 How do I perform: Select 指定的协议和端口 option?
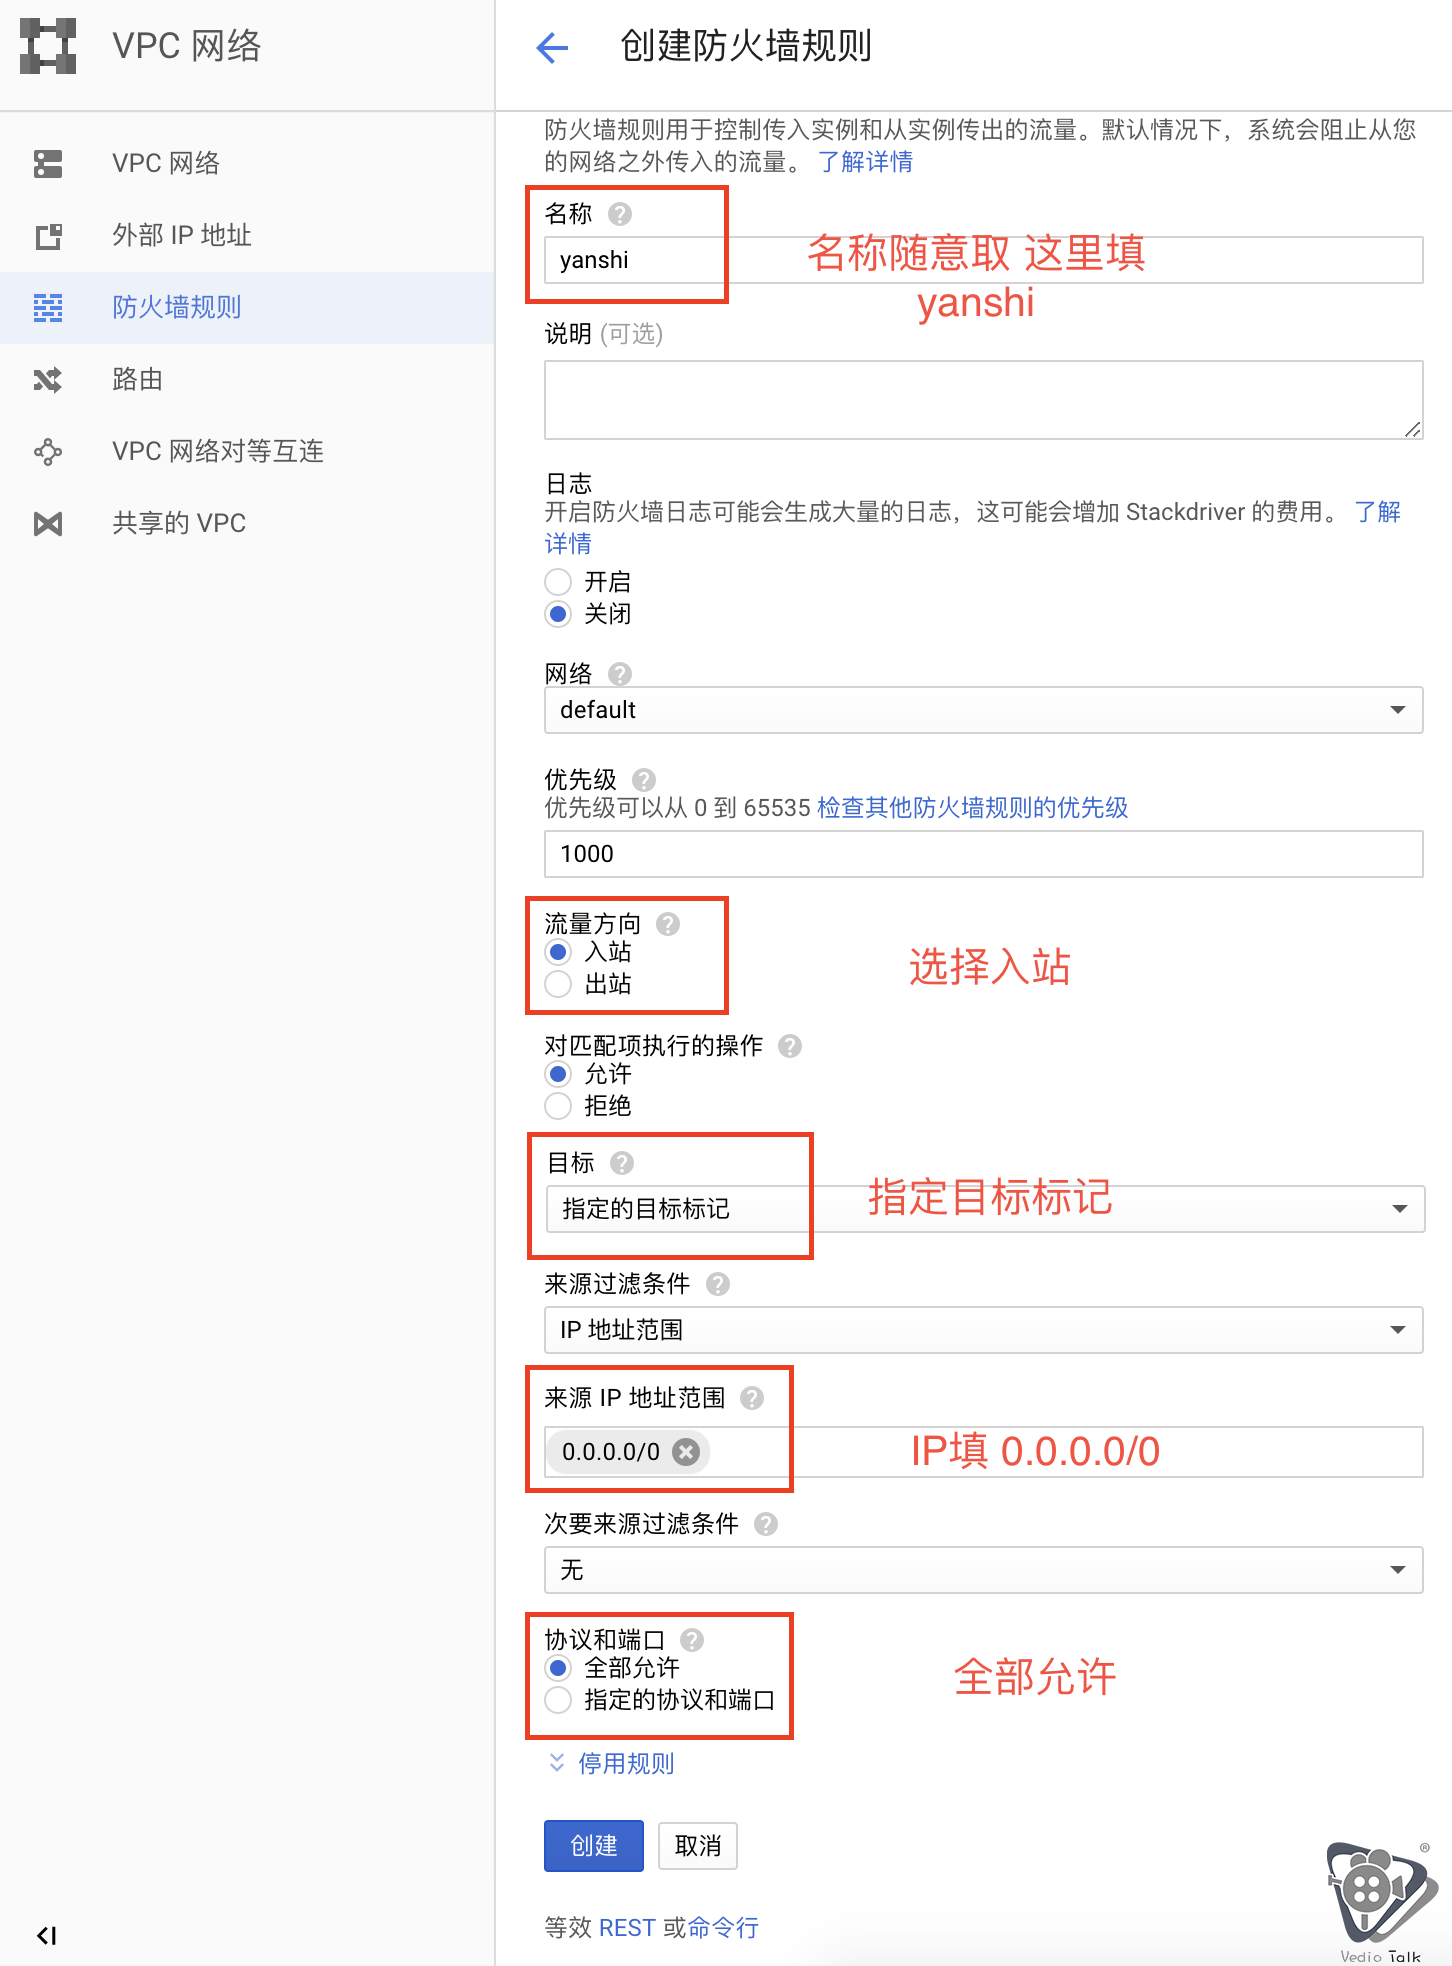click(558, 1699)
